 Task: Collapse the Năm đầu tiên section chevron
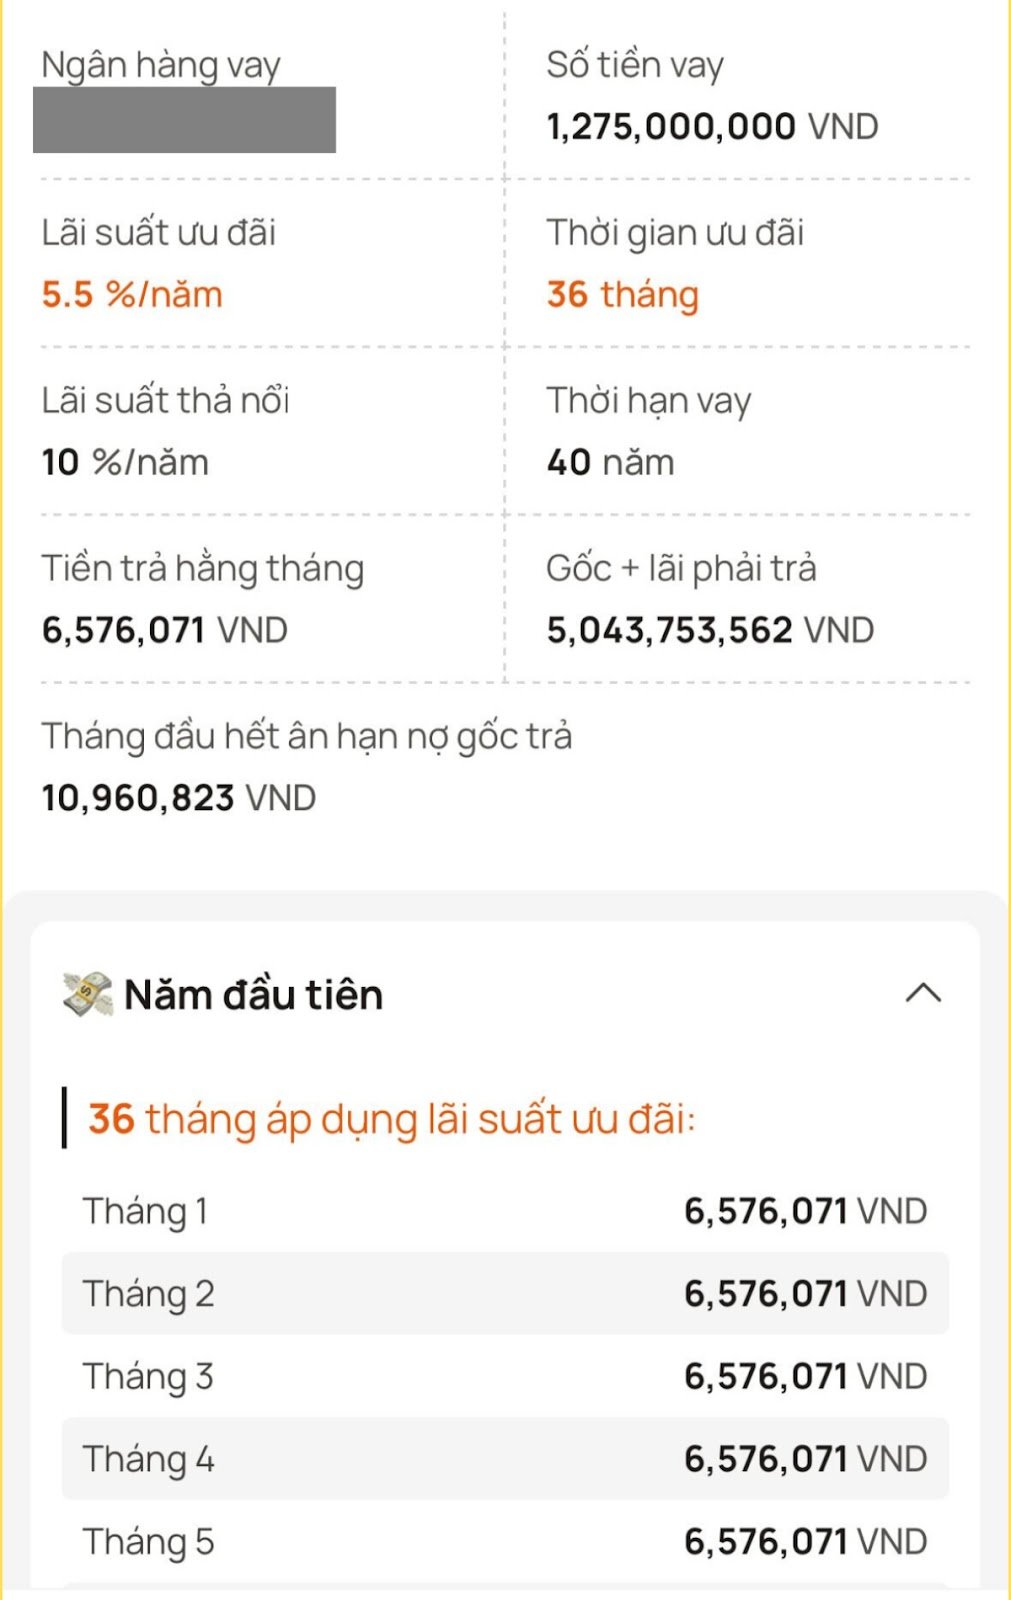coord(923,993)
